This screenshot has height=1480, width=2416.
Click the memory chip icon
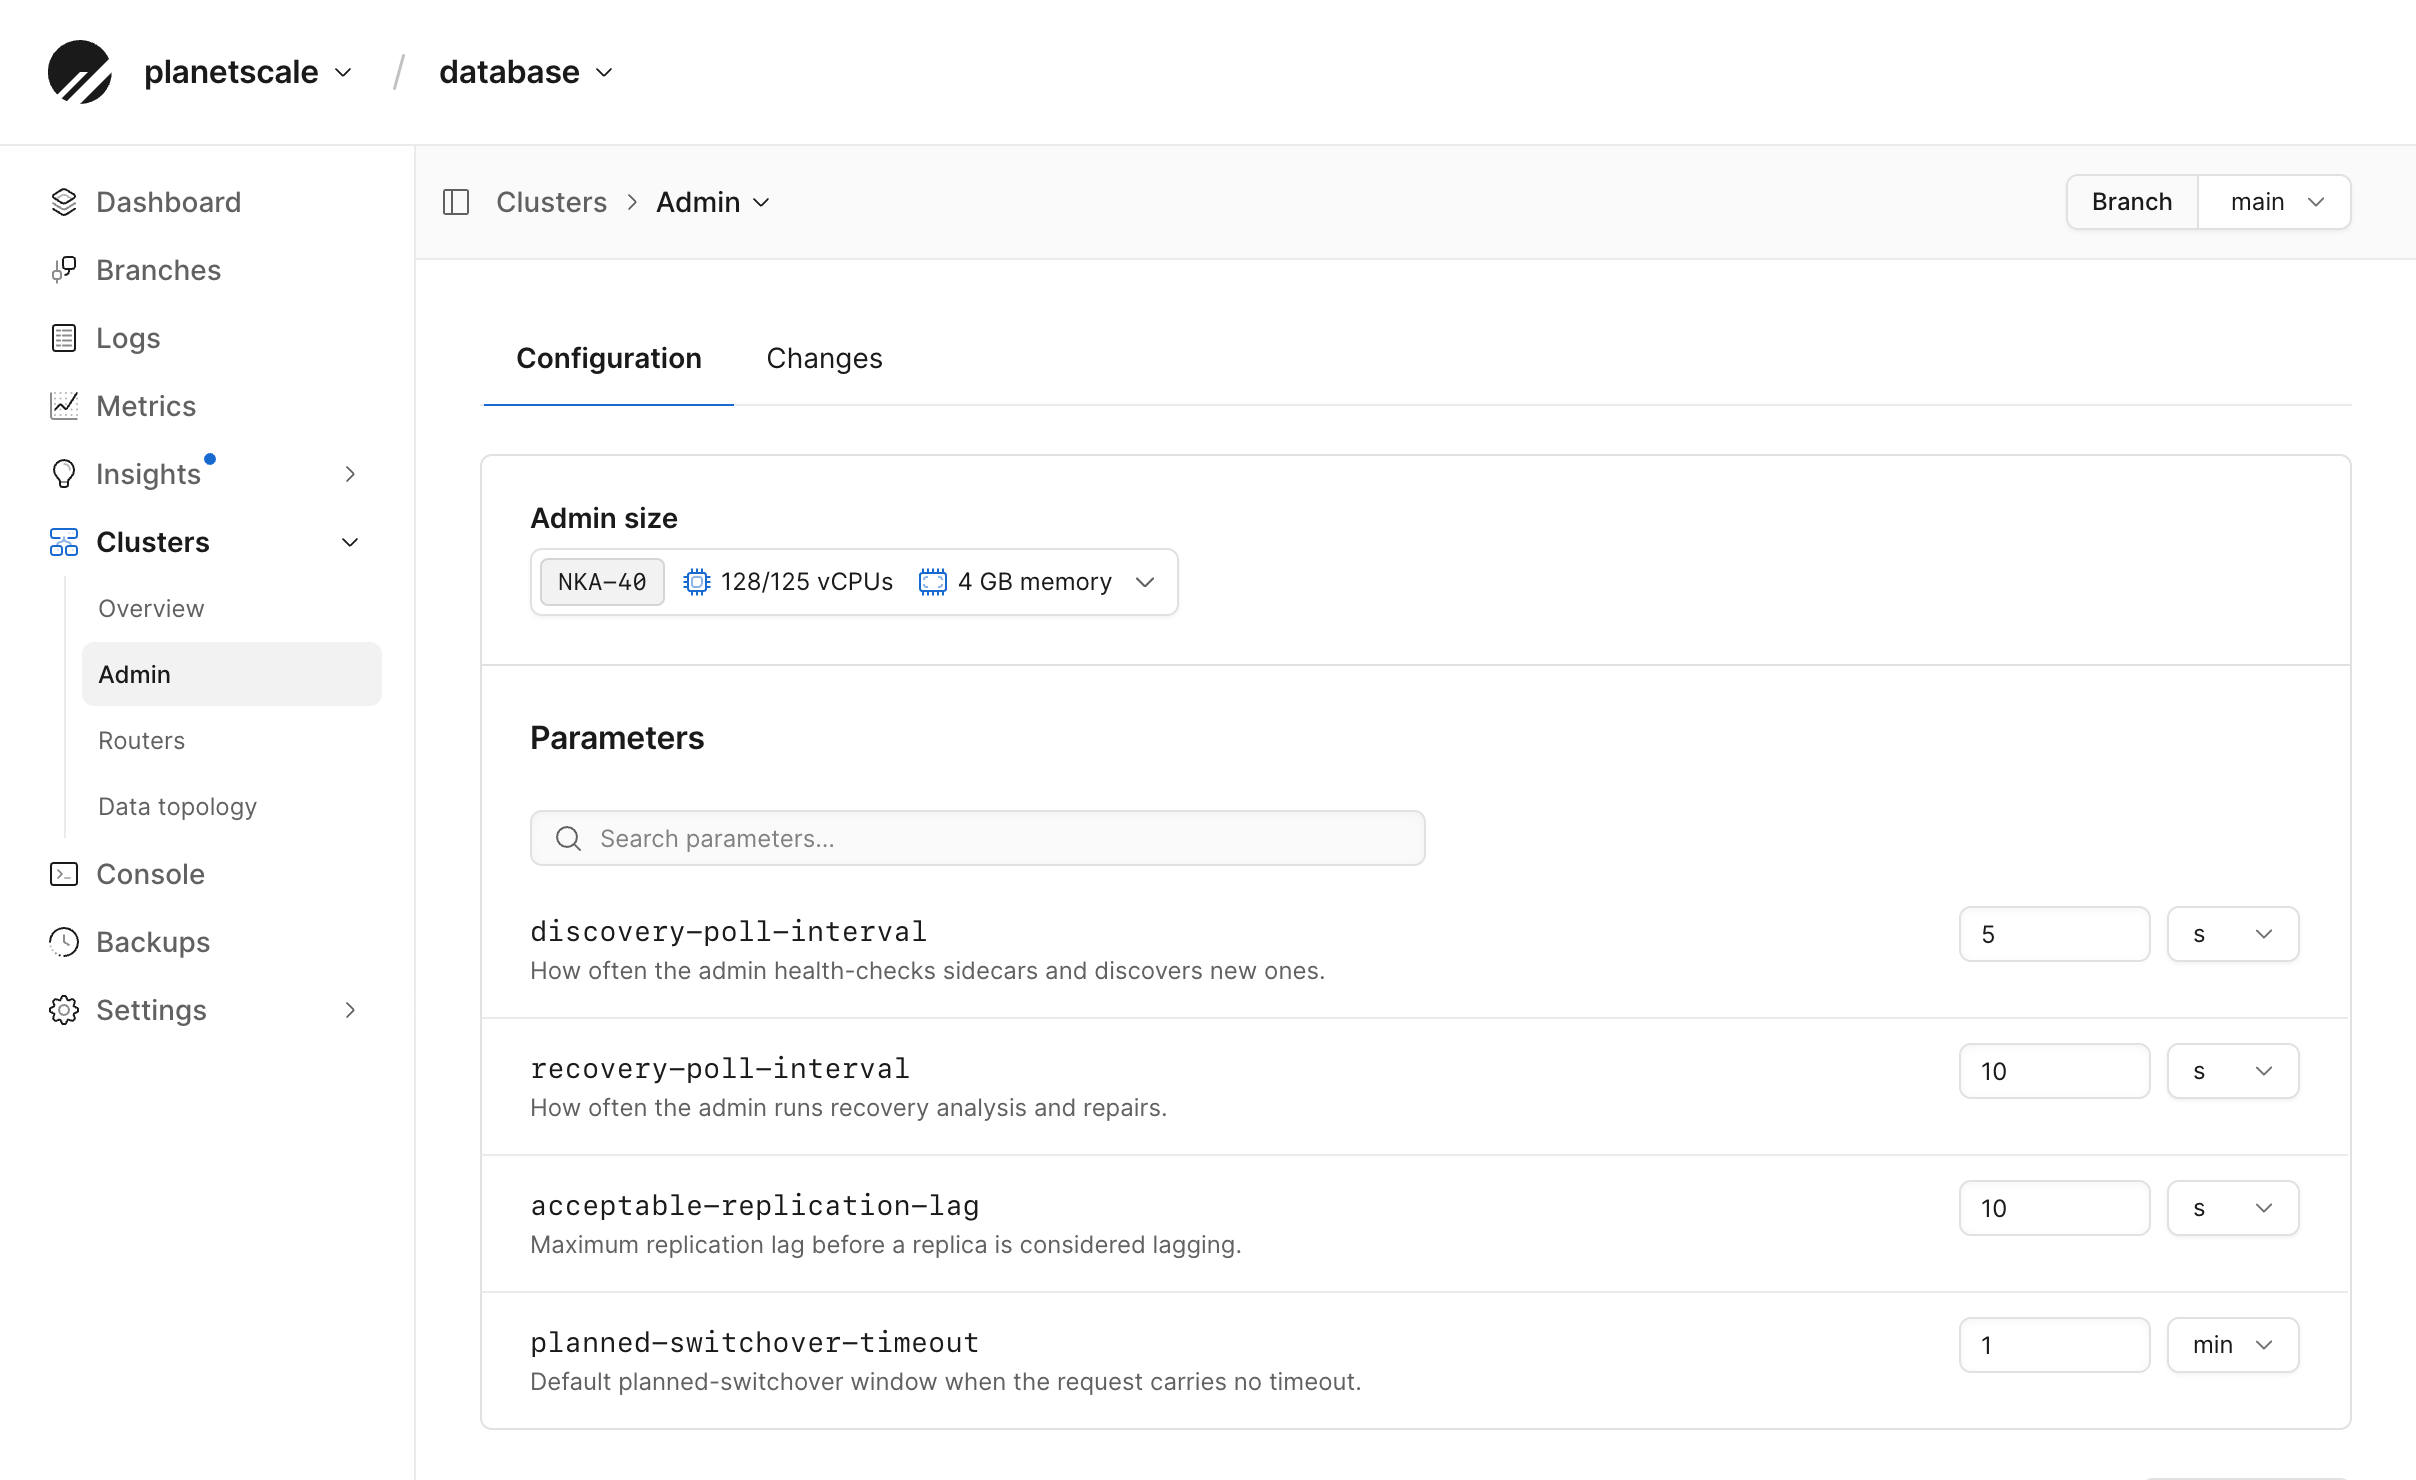tap(933, 582)
